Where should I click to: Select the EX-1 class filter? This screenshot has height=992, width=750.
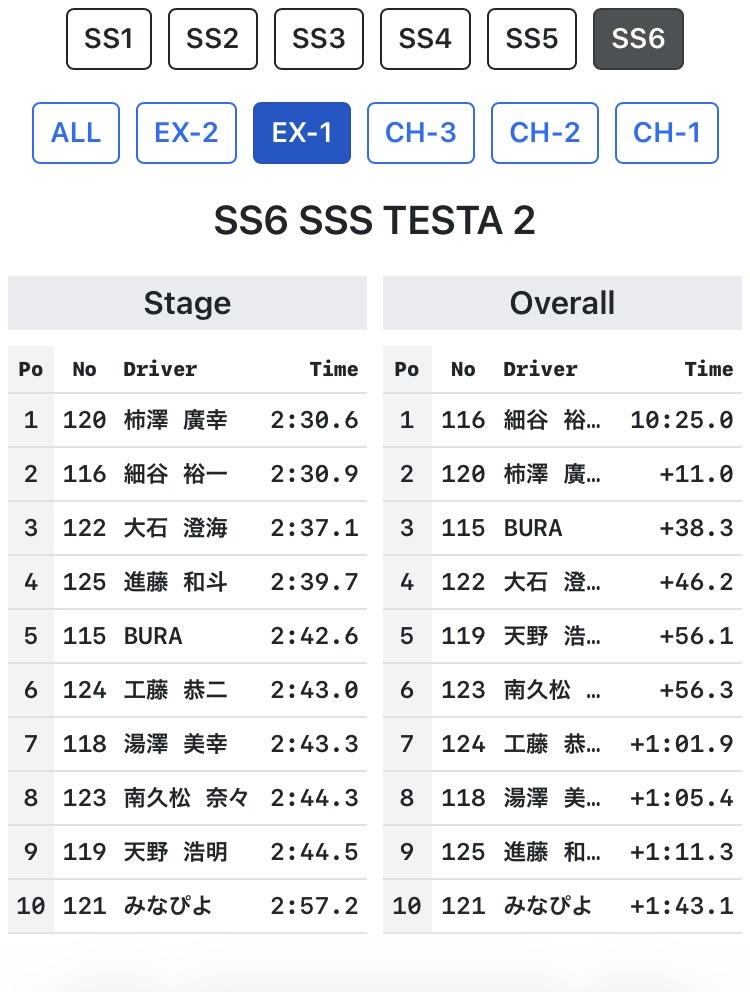pos(302,133)
